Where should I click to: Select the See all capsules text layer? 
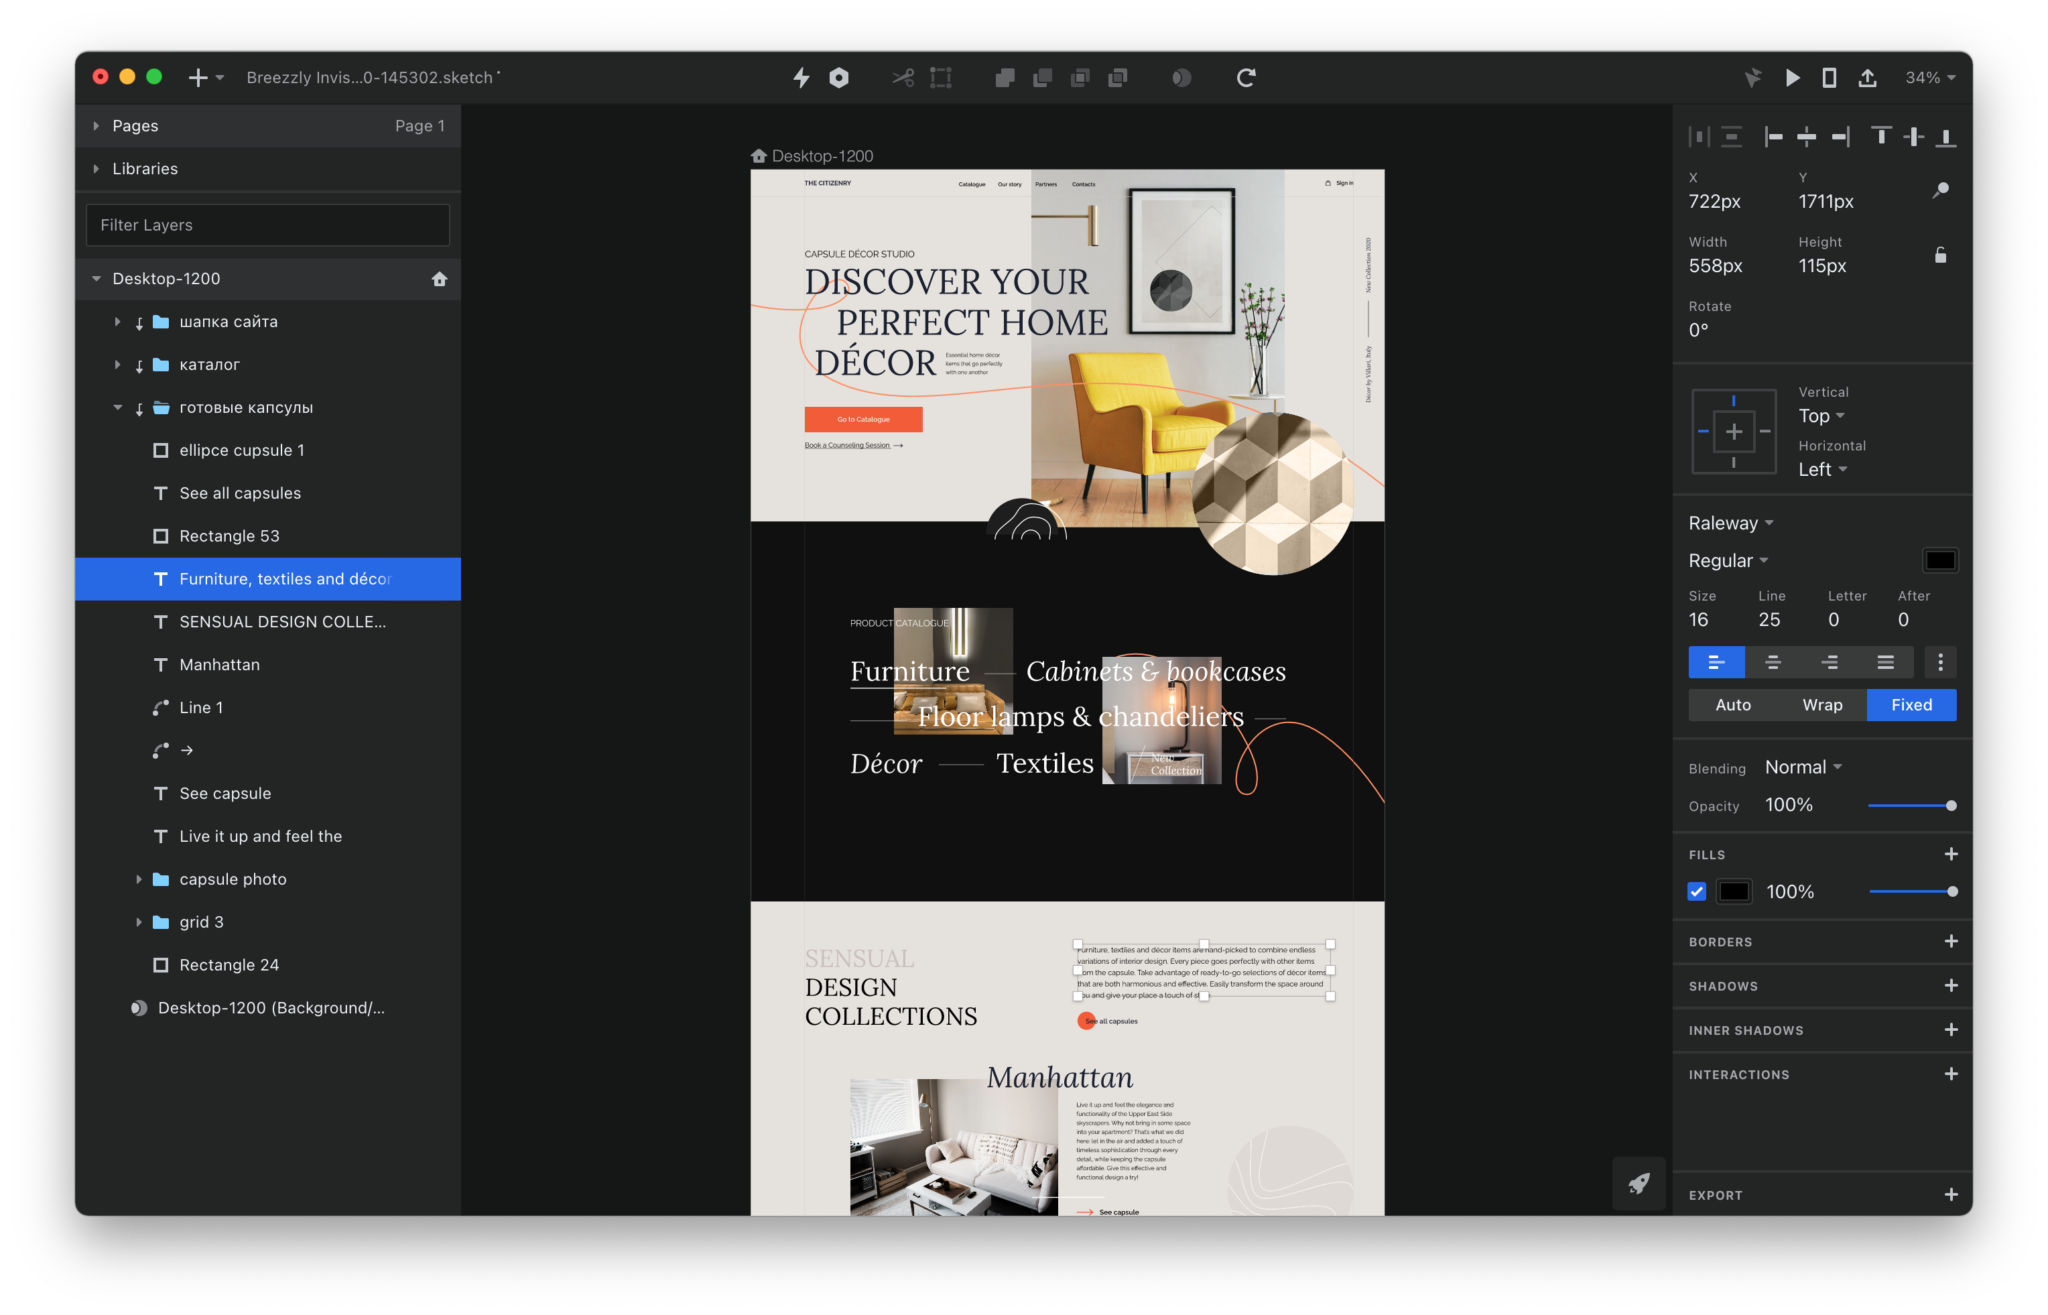pos(268,493)
